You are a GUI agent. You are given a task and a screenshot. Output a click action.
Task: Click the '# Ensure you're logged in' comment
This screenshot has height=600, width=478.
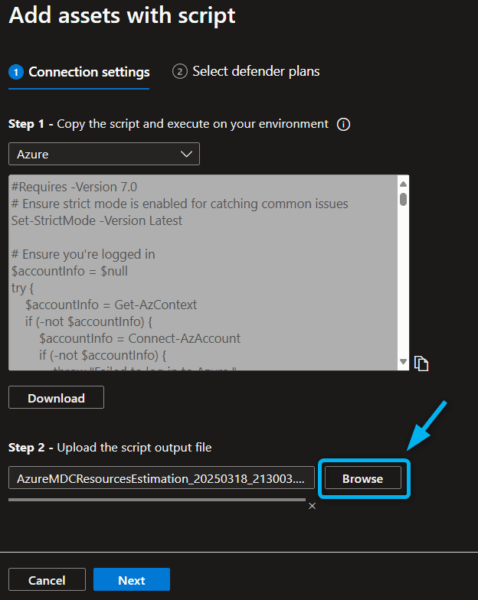[x=83, y=254]
